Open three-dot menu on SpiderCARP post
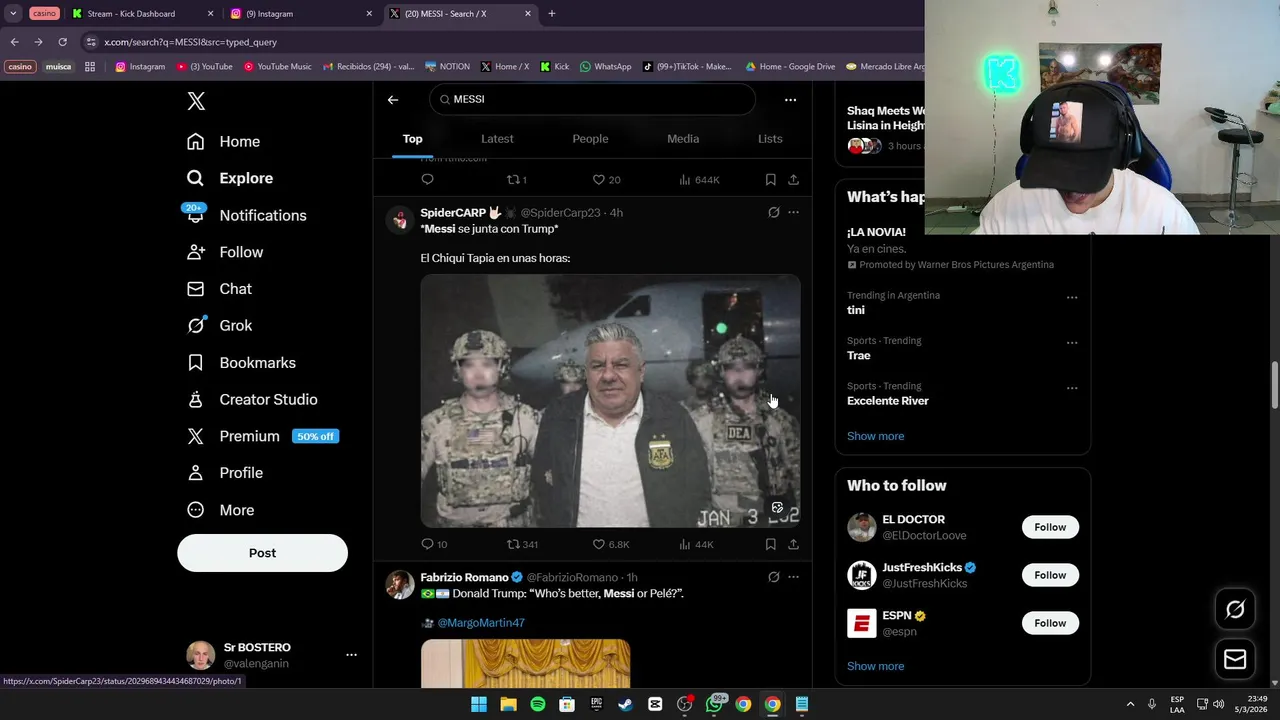 793,212
